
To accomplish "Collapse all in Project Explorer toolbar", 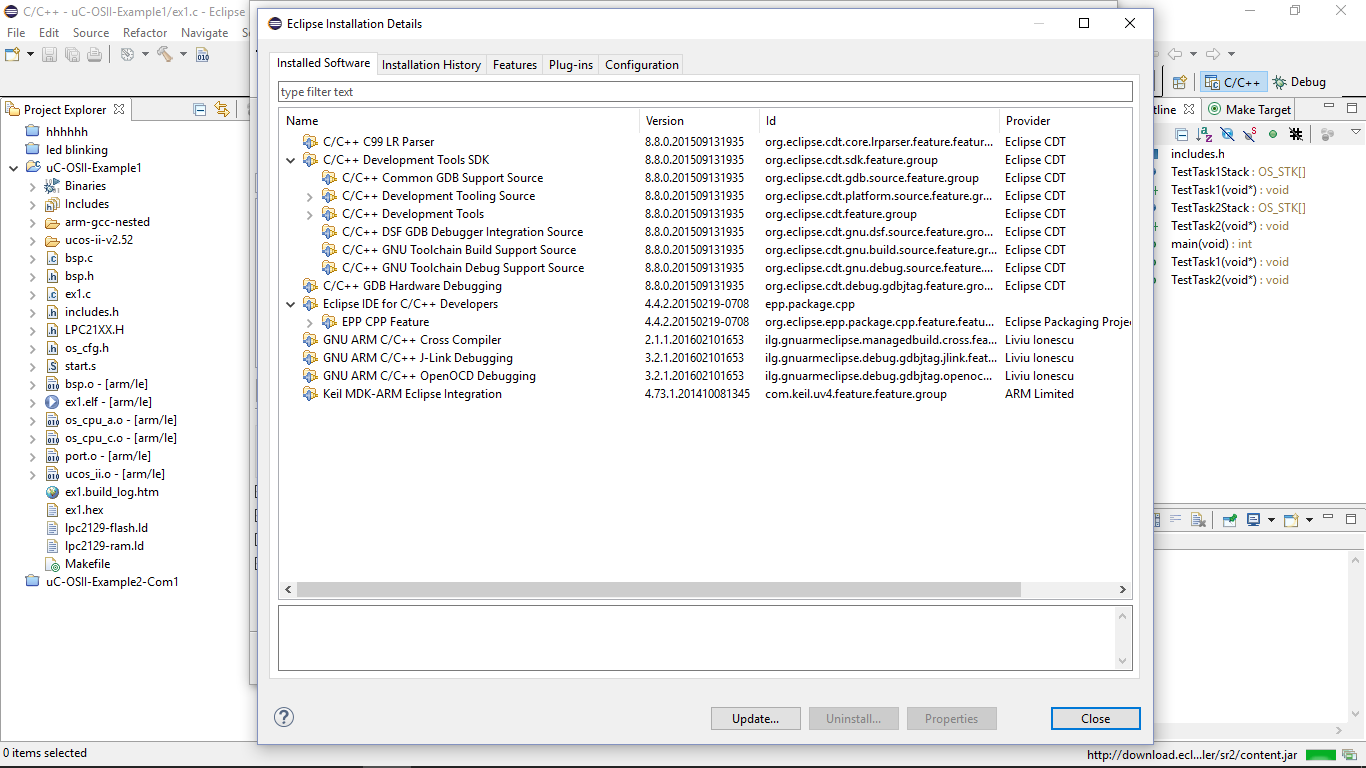I will [199, 110].
